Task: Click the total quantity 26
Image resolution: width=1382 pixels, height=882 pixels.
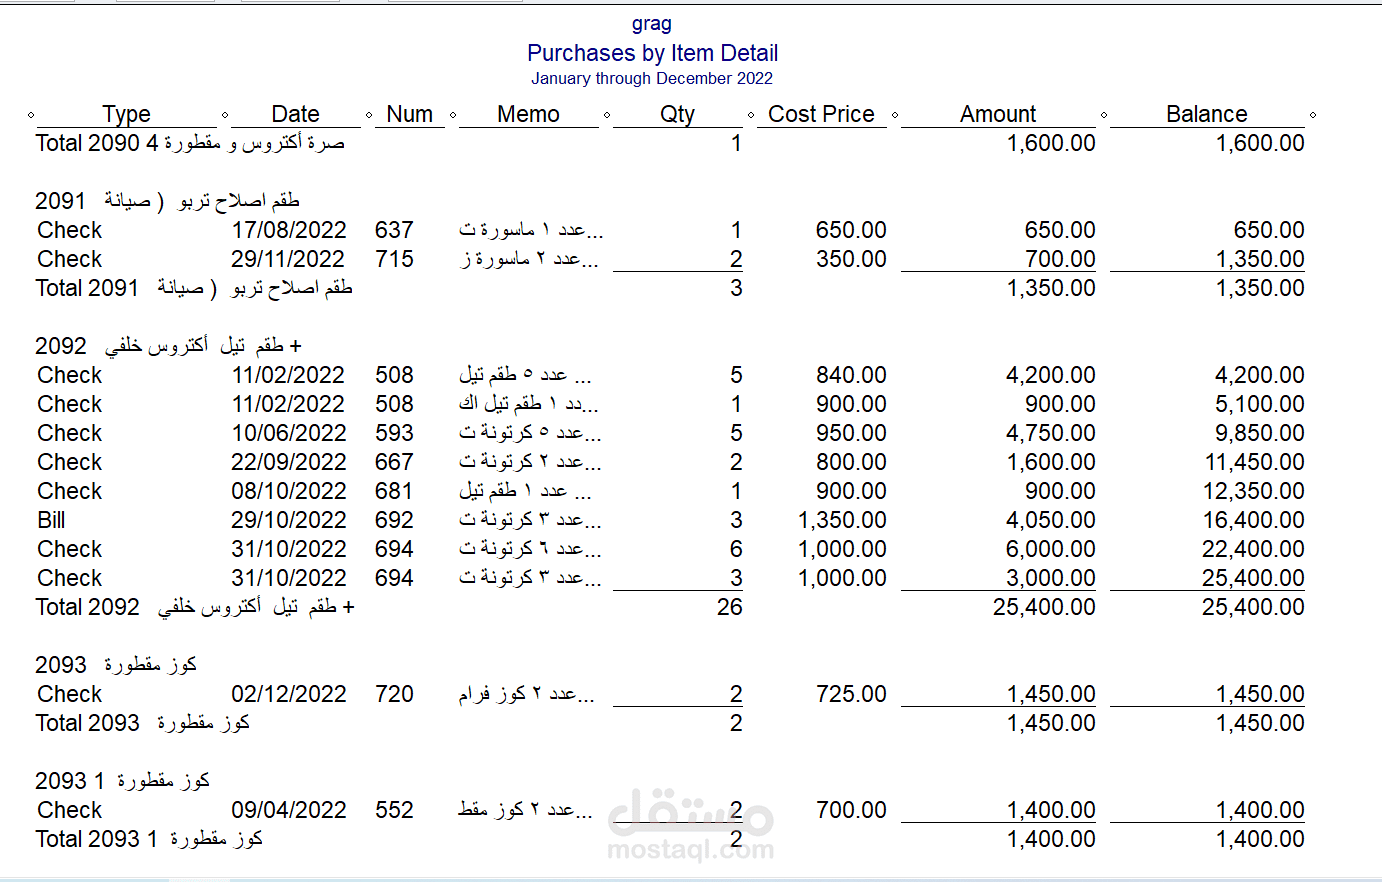Action: [730, 607]
